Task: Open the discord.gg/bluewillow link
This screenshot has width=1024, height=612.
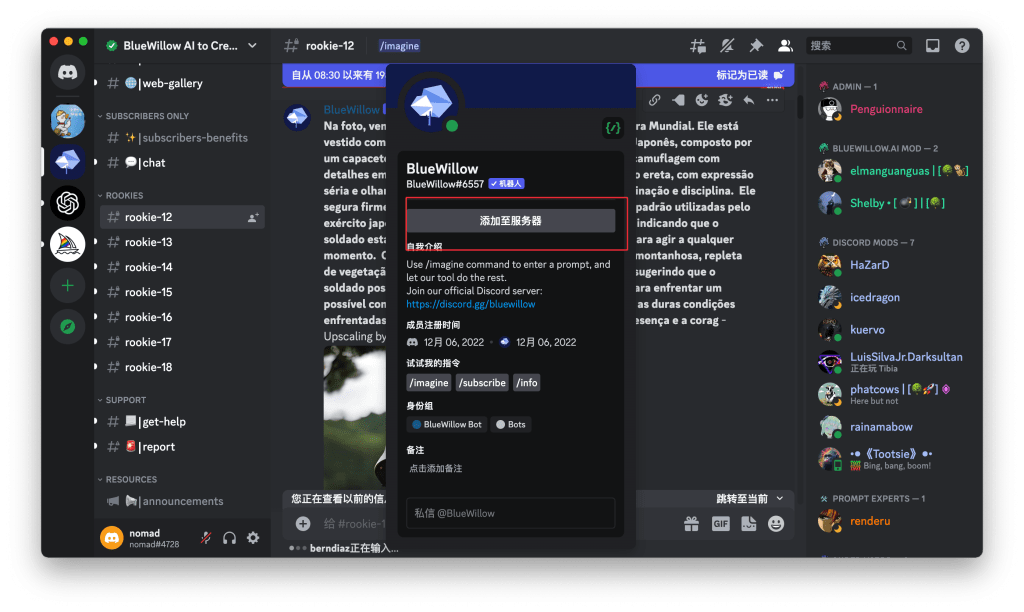Action: tap(471, 304)
